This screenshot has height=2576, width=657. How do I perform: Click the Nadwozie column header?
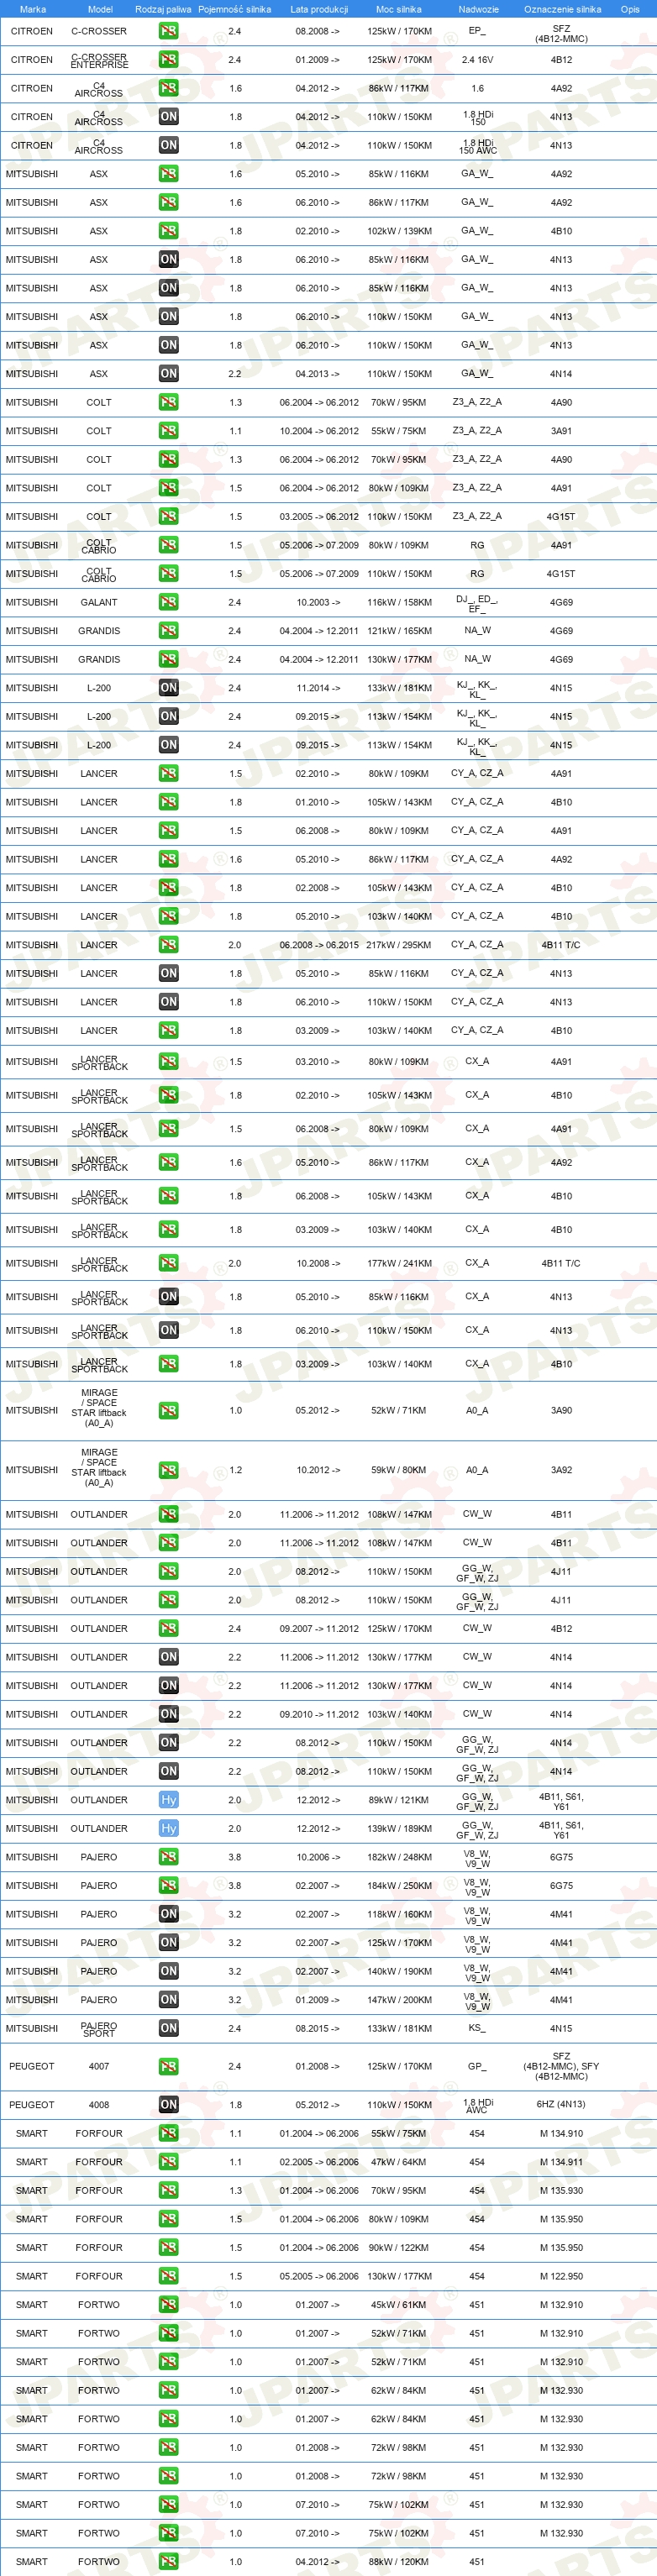tap(478, 9)
